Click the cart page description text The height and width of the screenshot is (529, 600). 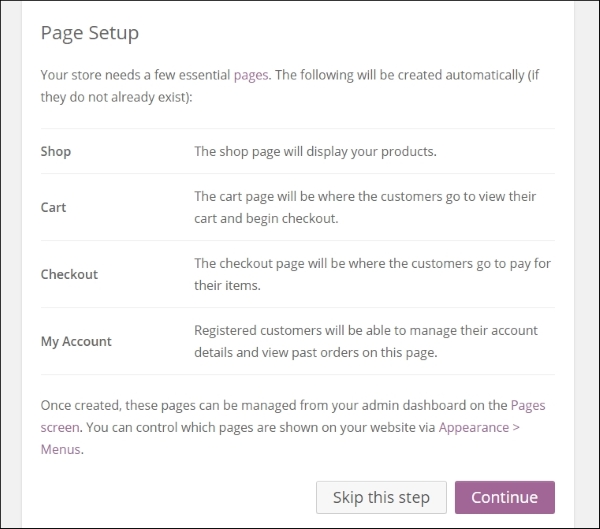[365, 207]
